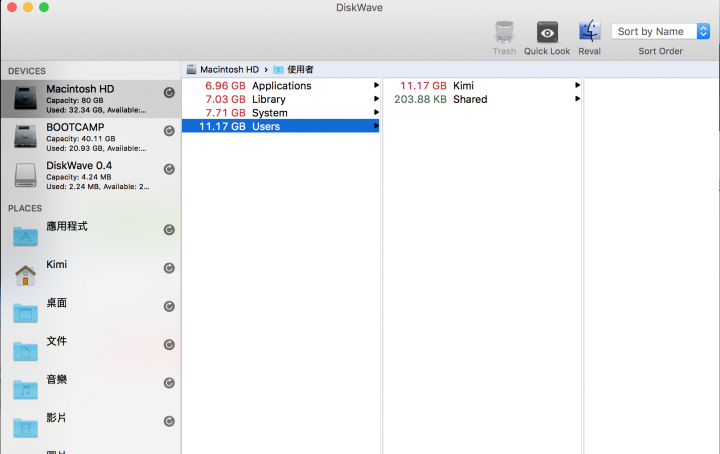Image resolution: width=720 pixels, height=454 pixels.
Task: Open Quick Look eye icon
Action: [x=547, y=33]
